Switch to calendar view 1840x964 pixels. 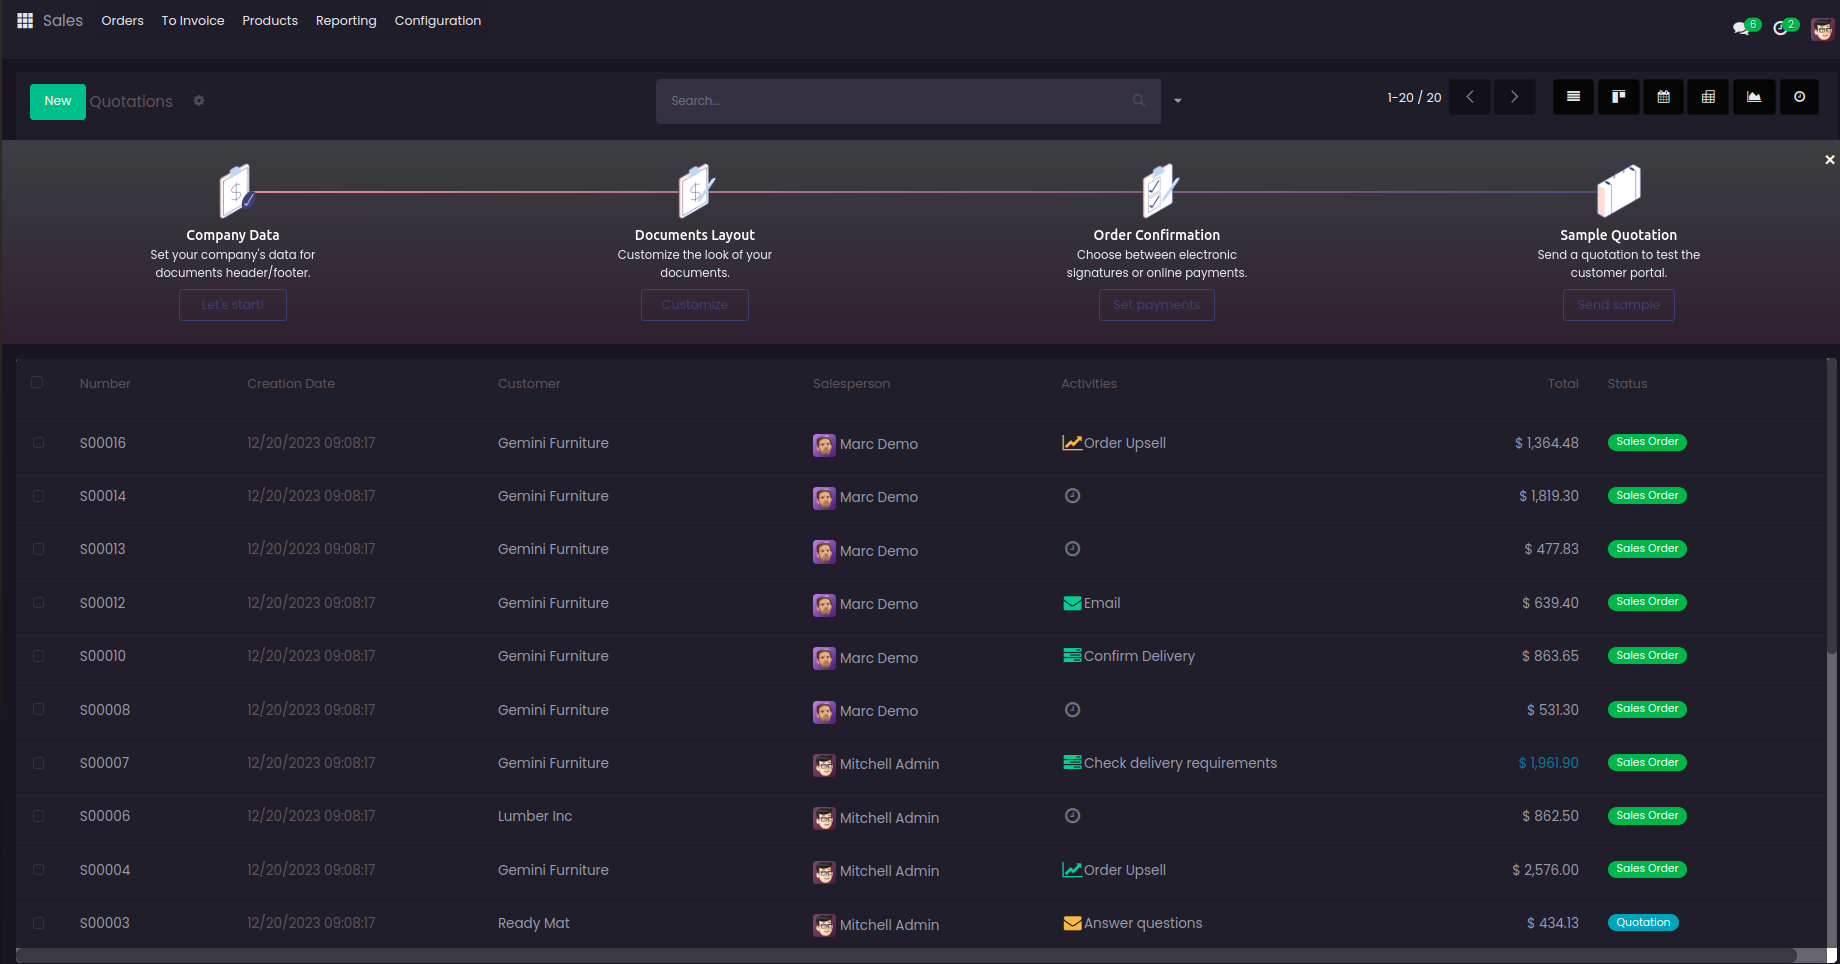tap(1663, 97)
